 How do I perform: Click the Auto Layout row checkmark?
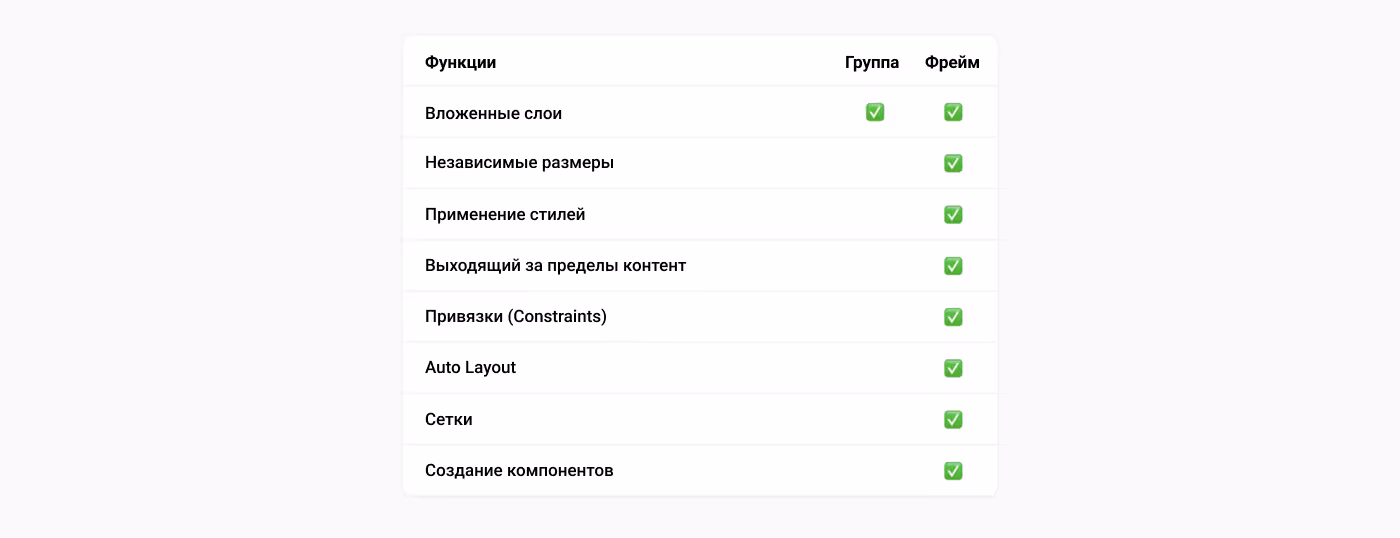[x=953, y=368]
